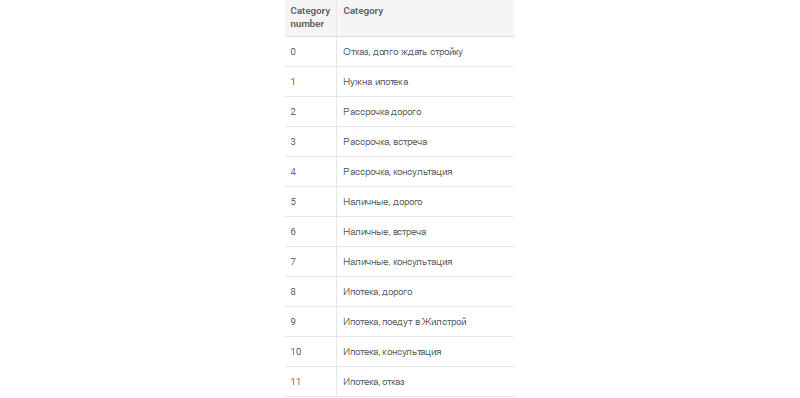800x398 pixels.
Task: Click the "Category number" column header
Action: coord(310,17)
